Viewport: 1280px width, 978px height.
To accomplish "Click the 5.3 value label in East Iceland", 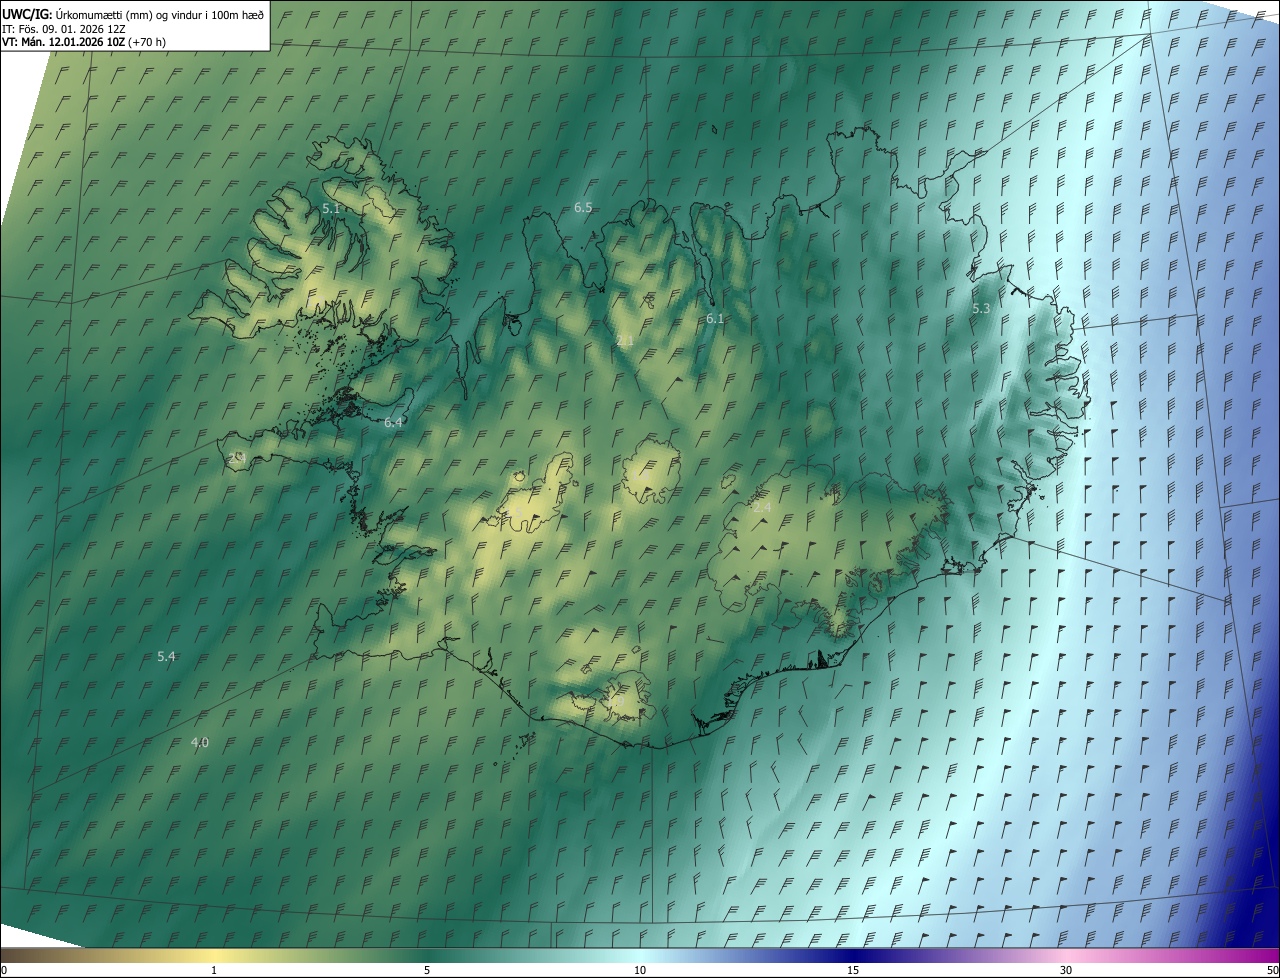I will click(981, 308).
